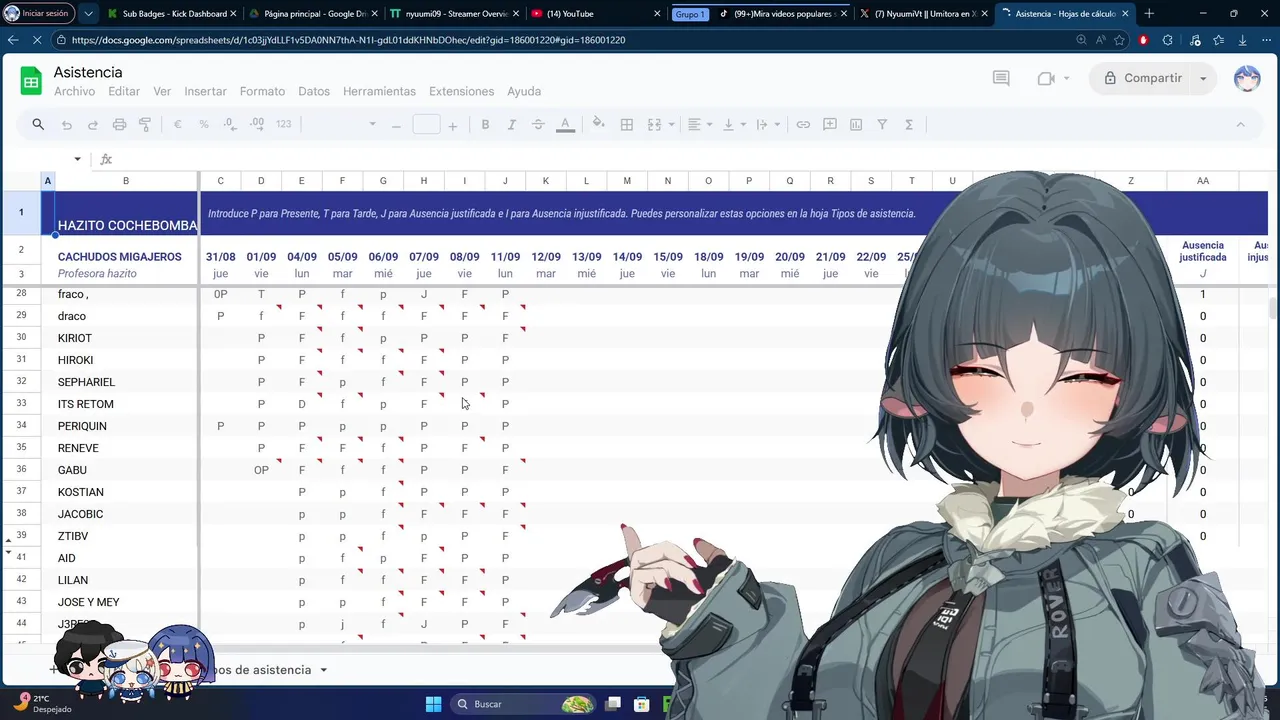Apply currency format with euro icon

[x=177, y=125]
